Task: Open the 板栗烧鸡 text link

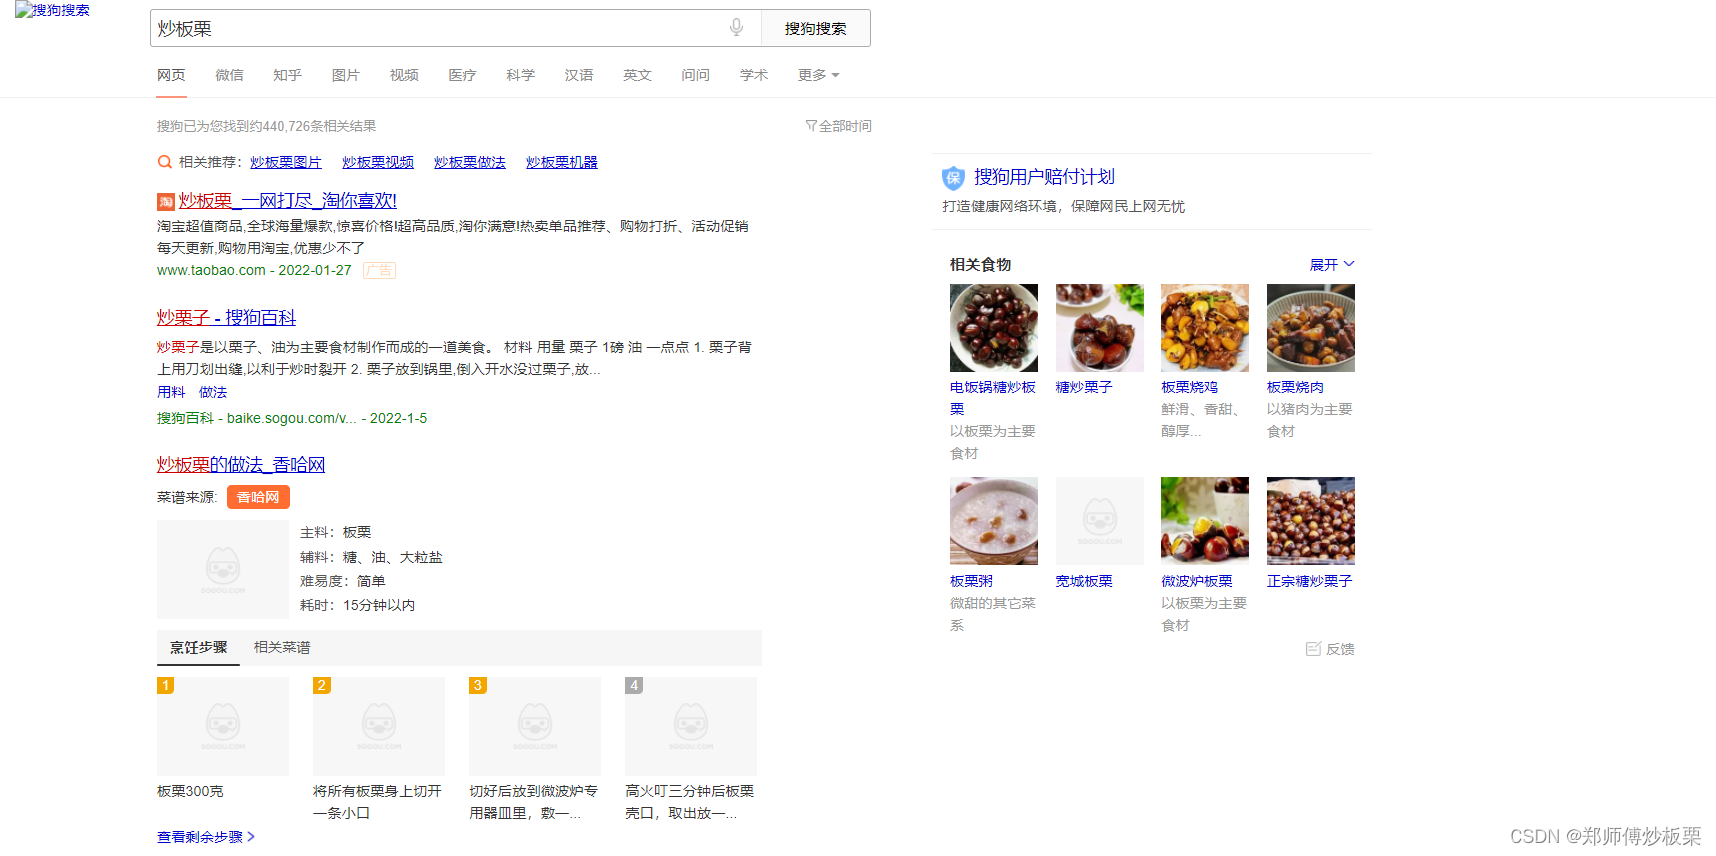Action: click(x=1190, y=387)
